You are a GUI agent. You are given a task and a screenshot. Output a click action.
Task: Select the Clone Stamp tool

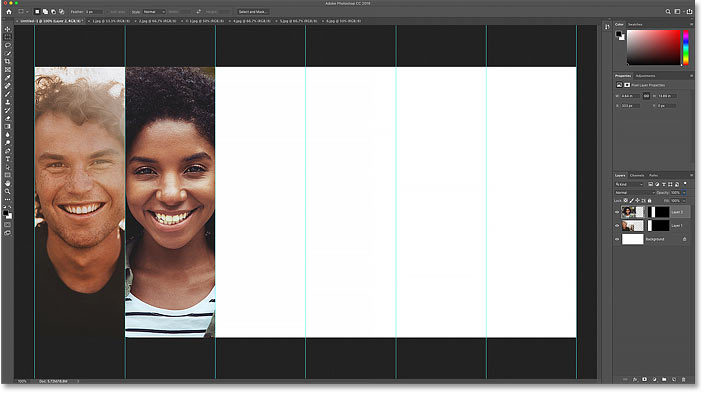point(8,102)
